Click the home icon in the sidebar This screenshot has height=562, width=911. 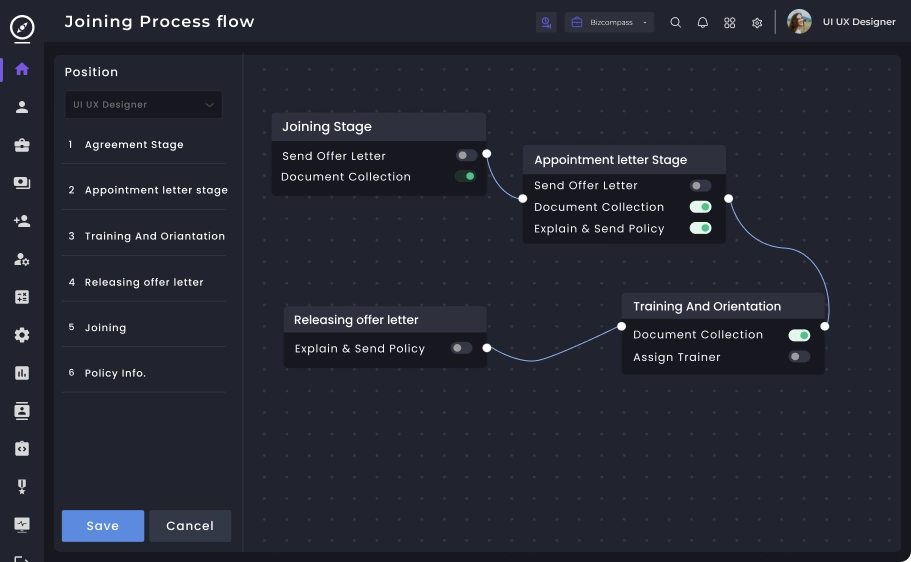pyautogui.click(x=22, y=69)
